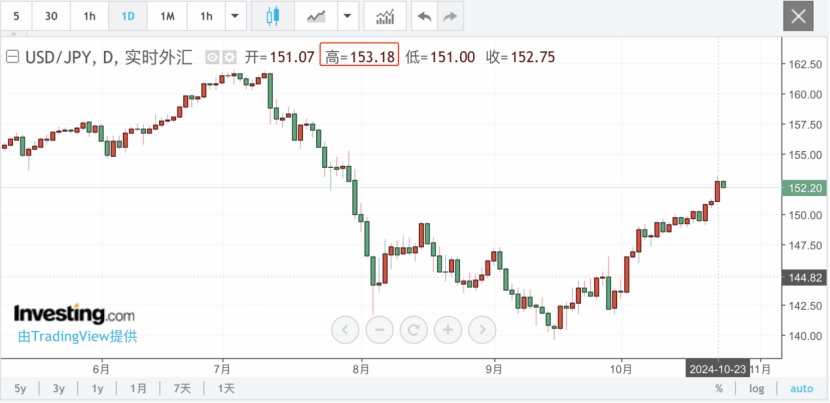Set the date range to 5y
The height and width of the screenshot is (403, 830).
pyautogui.click(x=21, y=388)
